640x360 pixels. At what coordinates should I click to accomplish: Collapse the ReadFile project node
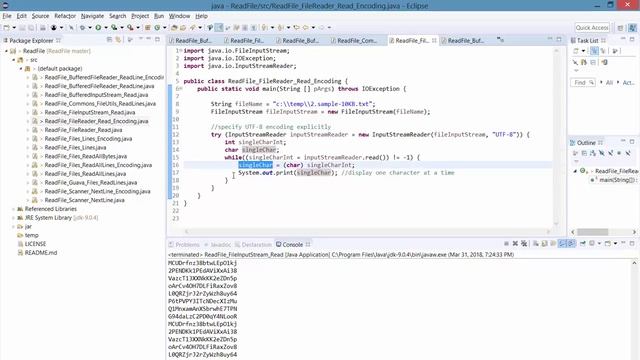tap(6, 51)
